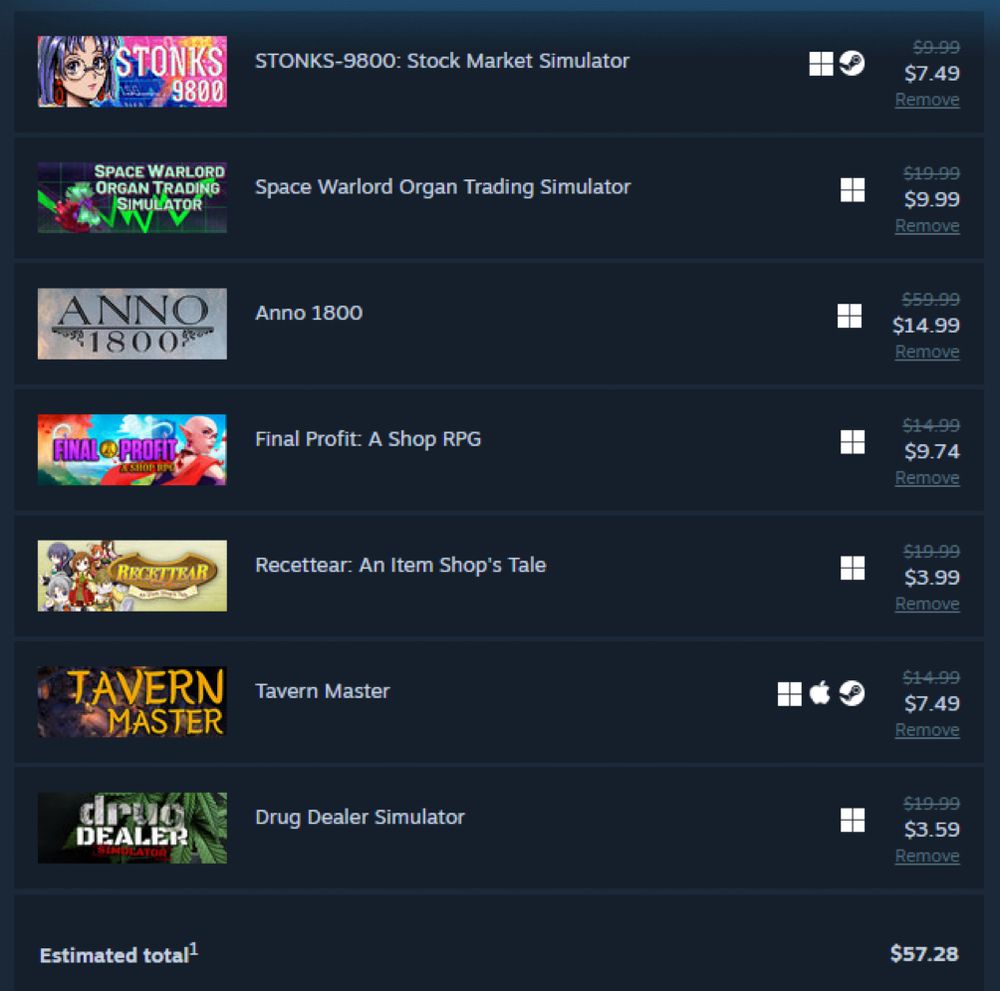Click the SteamOS icon for Tavern Master
Viewport: 1000px width, 991px height.
coord(852,693)
